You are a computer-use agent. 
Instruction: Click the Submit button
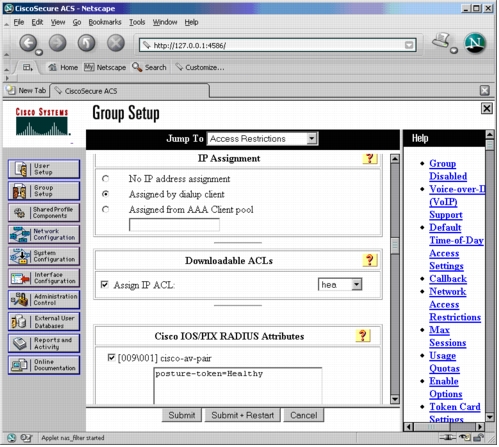182,416
